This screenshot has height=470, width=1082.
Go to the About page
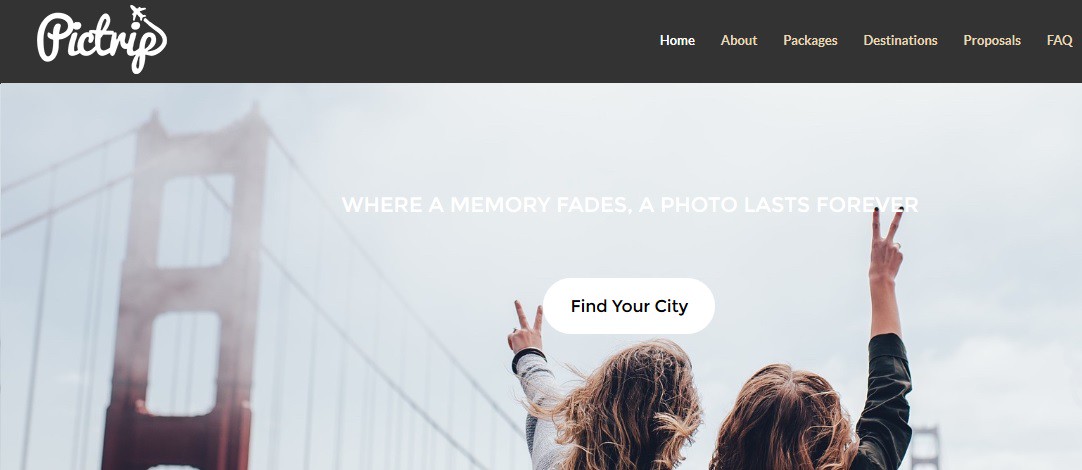tap(739, 41)
